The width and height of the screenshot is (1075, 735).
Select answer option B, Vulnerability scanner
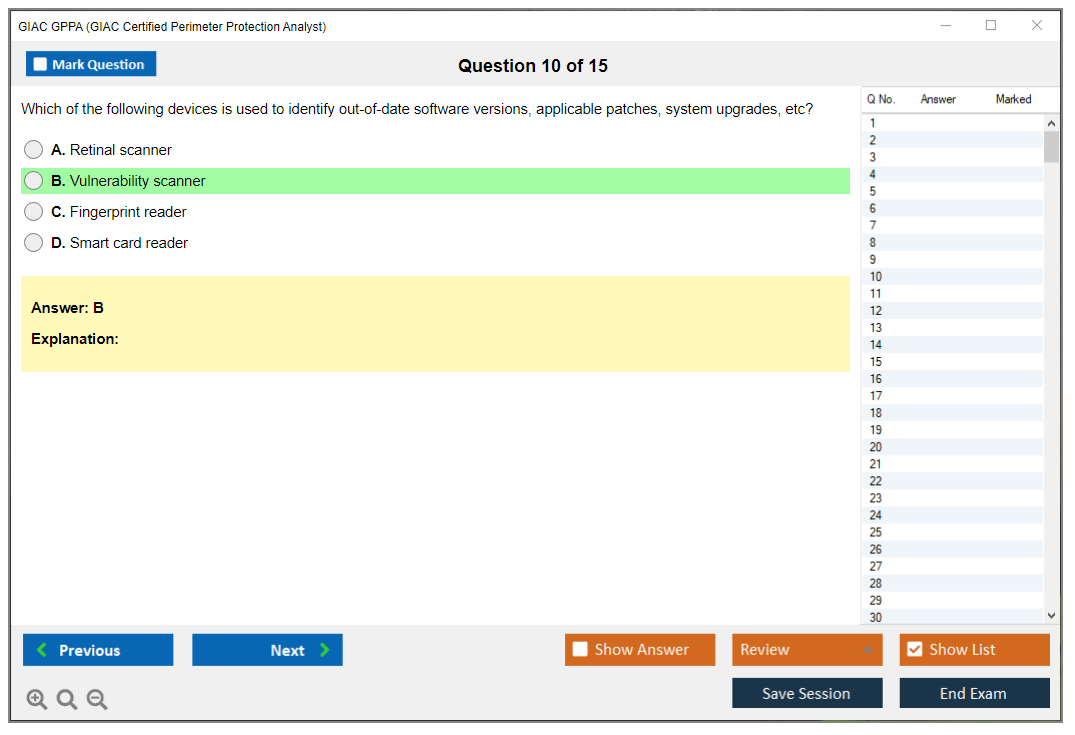(x=33, y=180)
